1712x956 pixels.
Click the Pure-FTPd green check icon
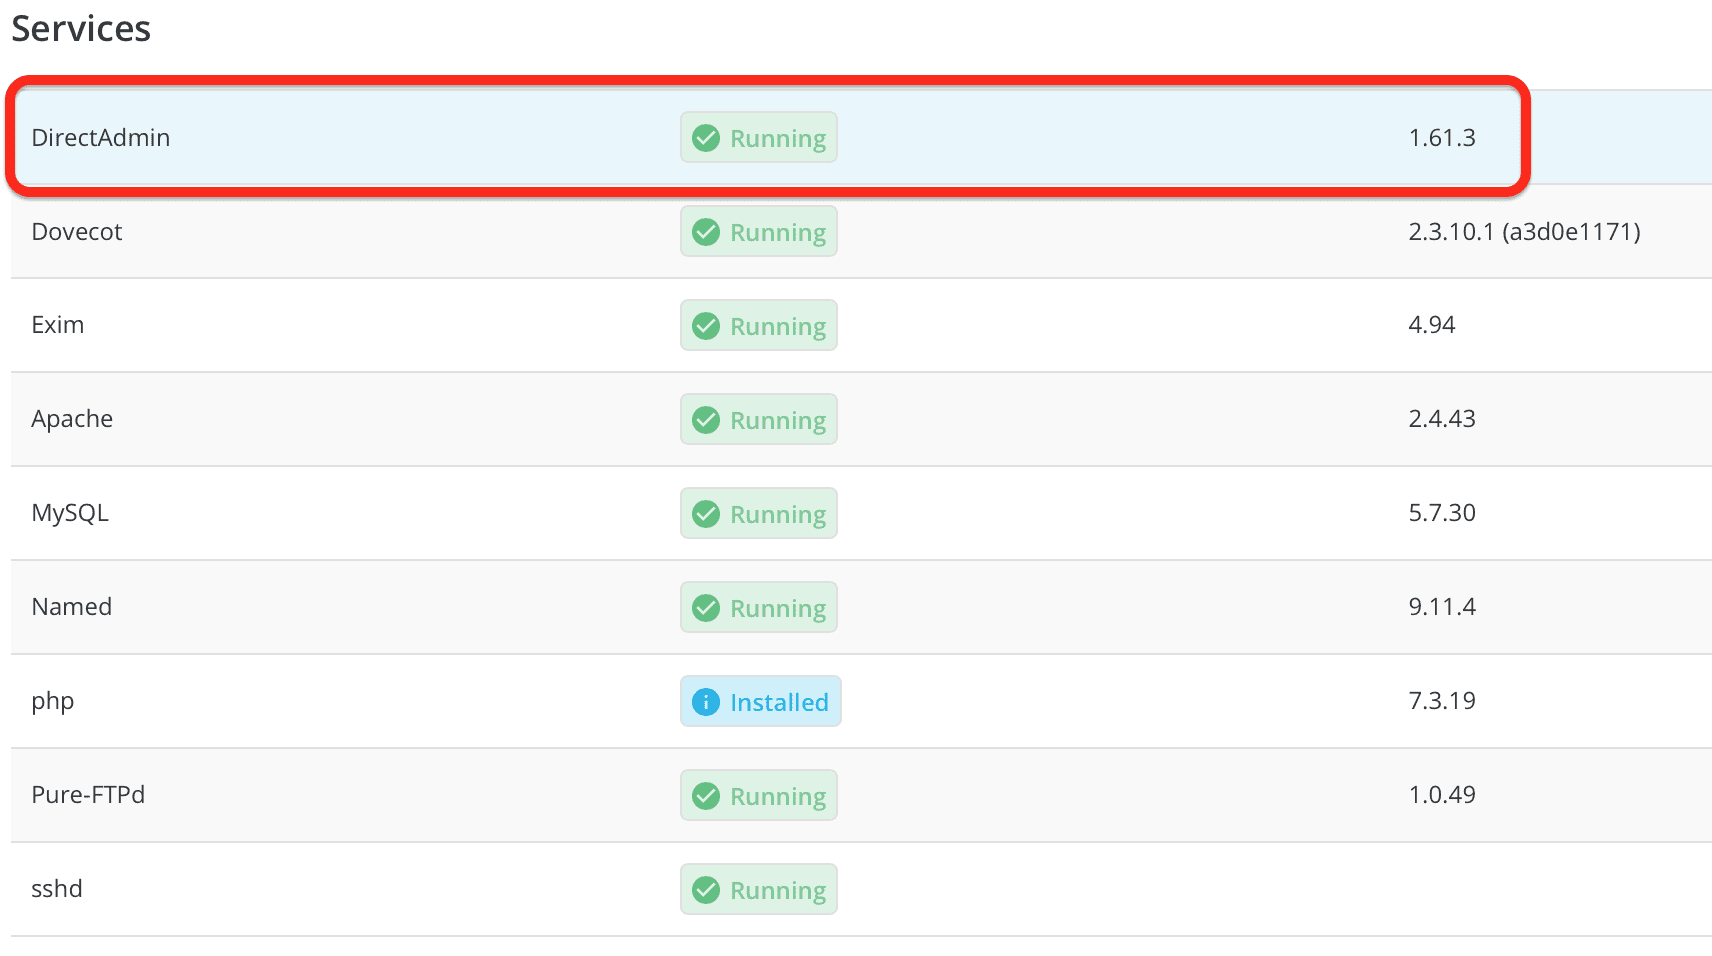click(706, 796)
